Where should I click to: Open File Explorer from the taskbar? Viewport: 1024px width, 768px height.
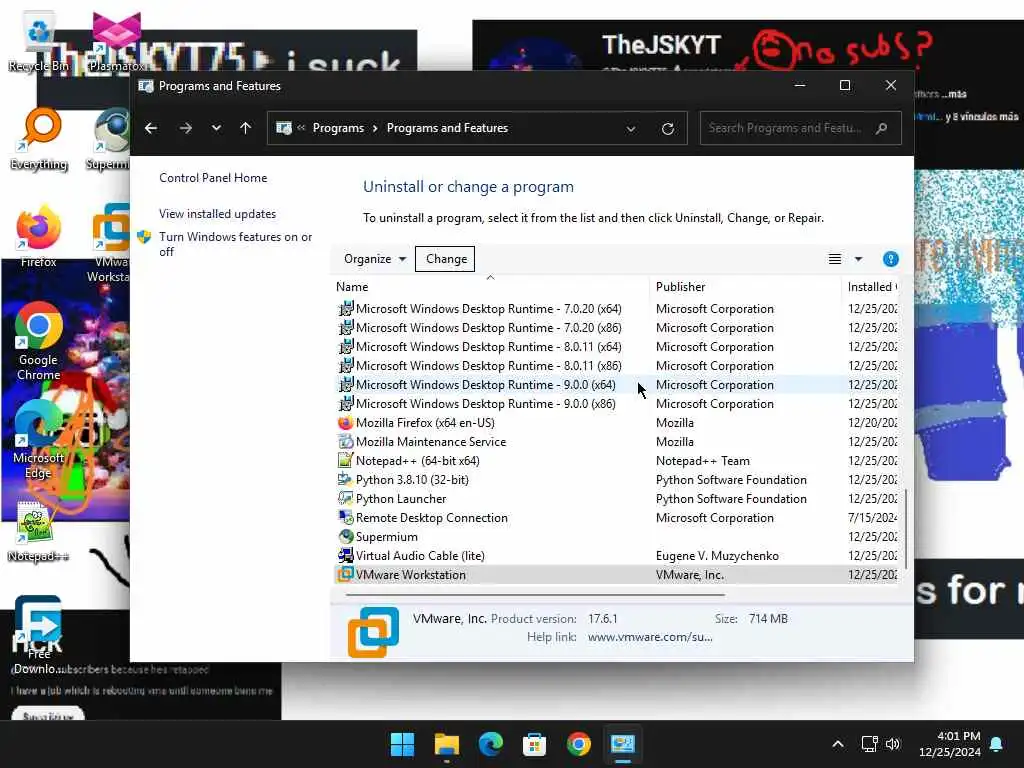coord(447,744)
